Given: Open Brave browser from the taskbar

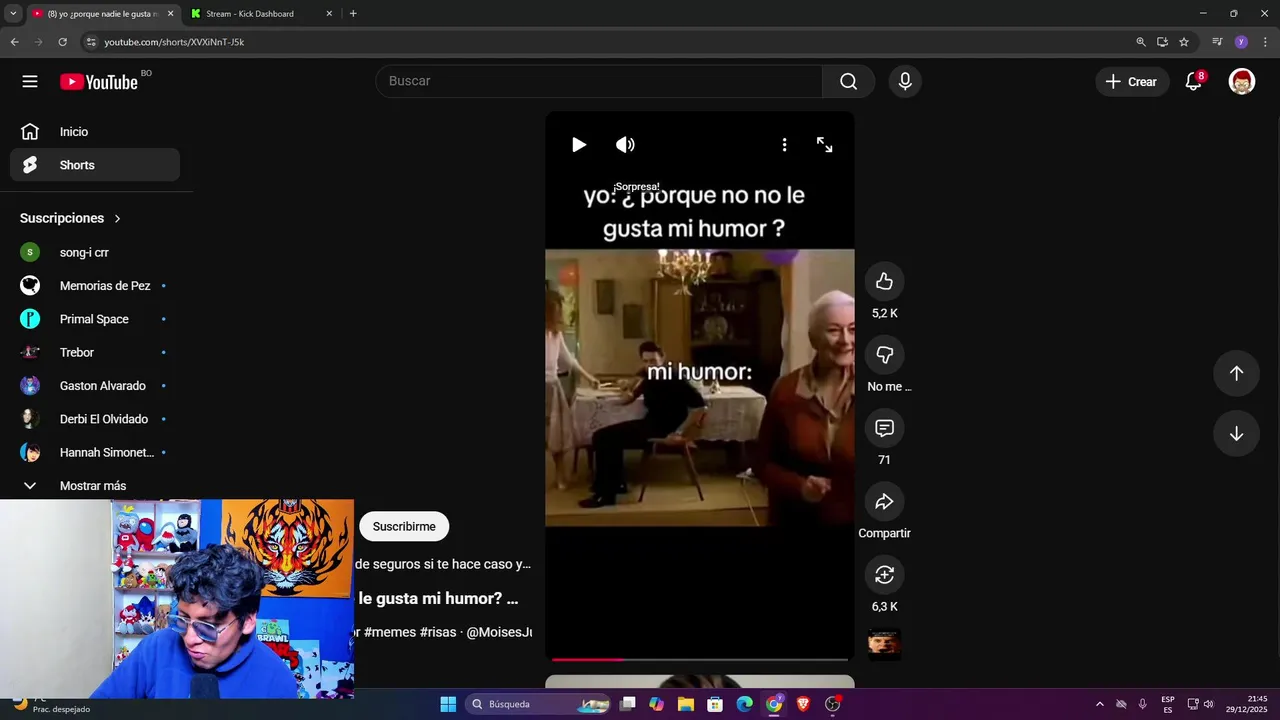Looking at the screenshot, I should coord(803,704).
